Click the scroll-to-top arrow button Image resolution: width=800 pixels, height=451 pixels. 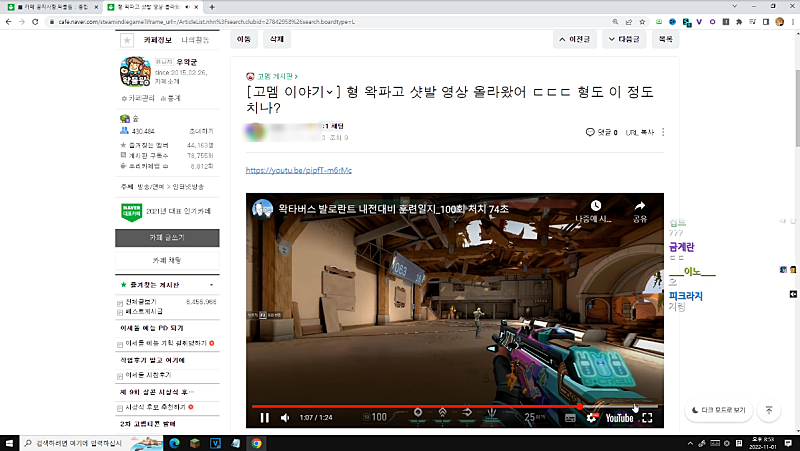pos(768,410)
